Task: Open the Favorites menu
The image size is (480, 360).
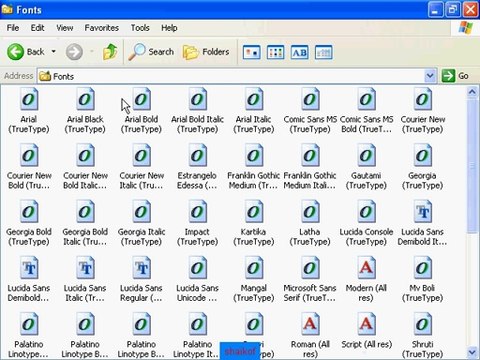Action: 102,28
